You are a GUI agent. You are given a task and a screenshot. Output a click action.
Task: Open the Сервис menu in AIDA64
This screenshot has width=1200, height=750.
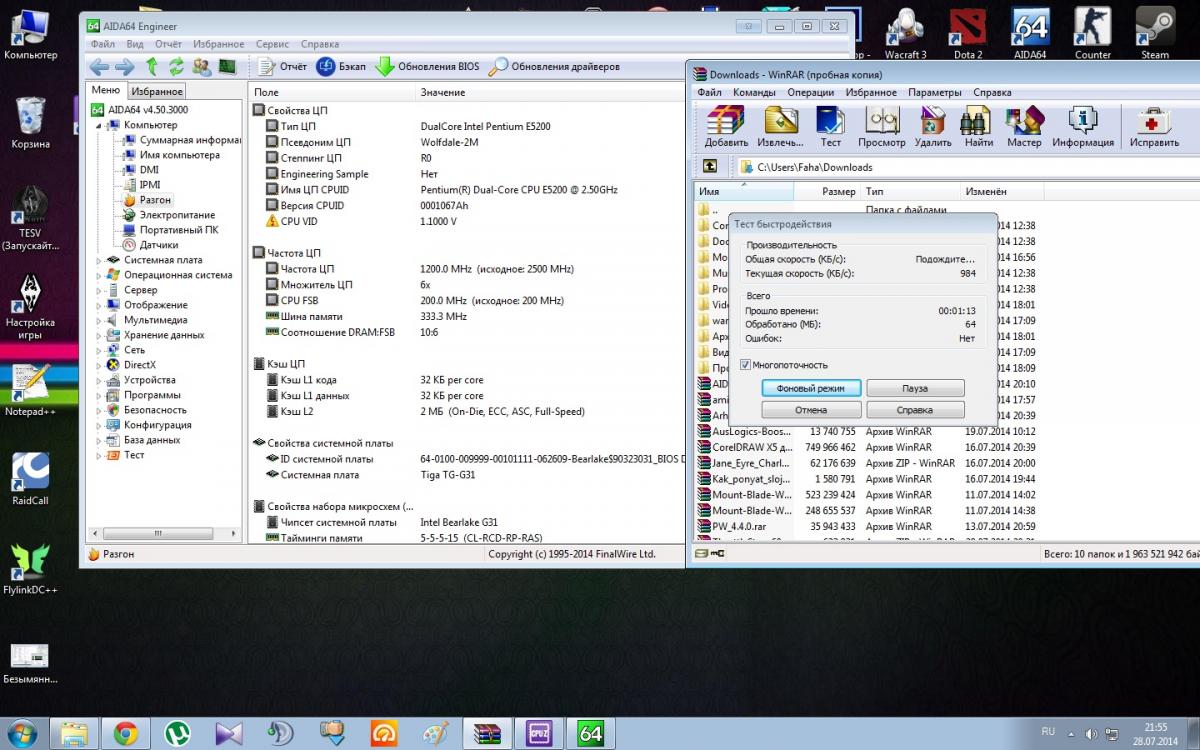click(x=272, y=44)
